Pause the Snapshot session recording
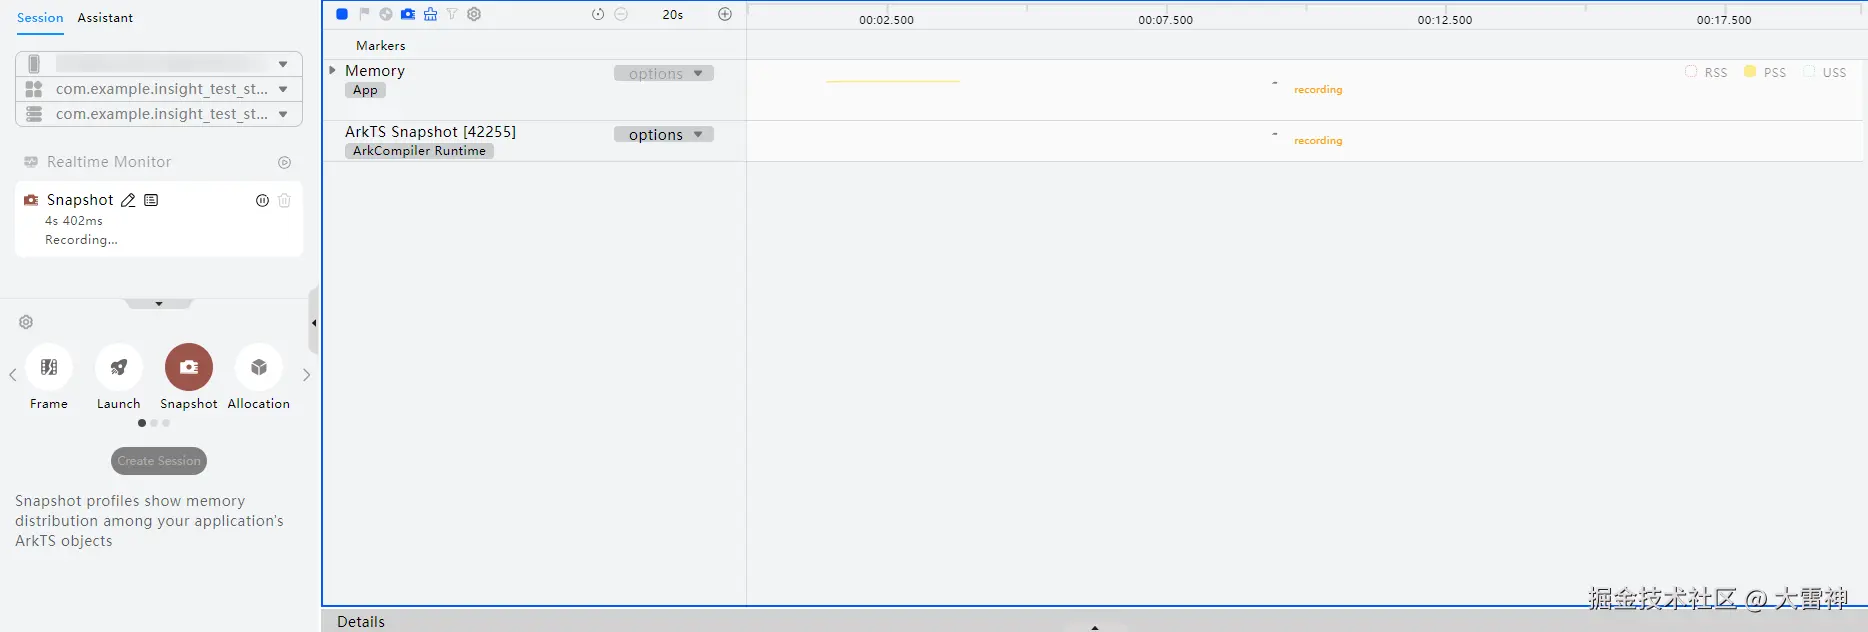 (x=262, y=200)
